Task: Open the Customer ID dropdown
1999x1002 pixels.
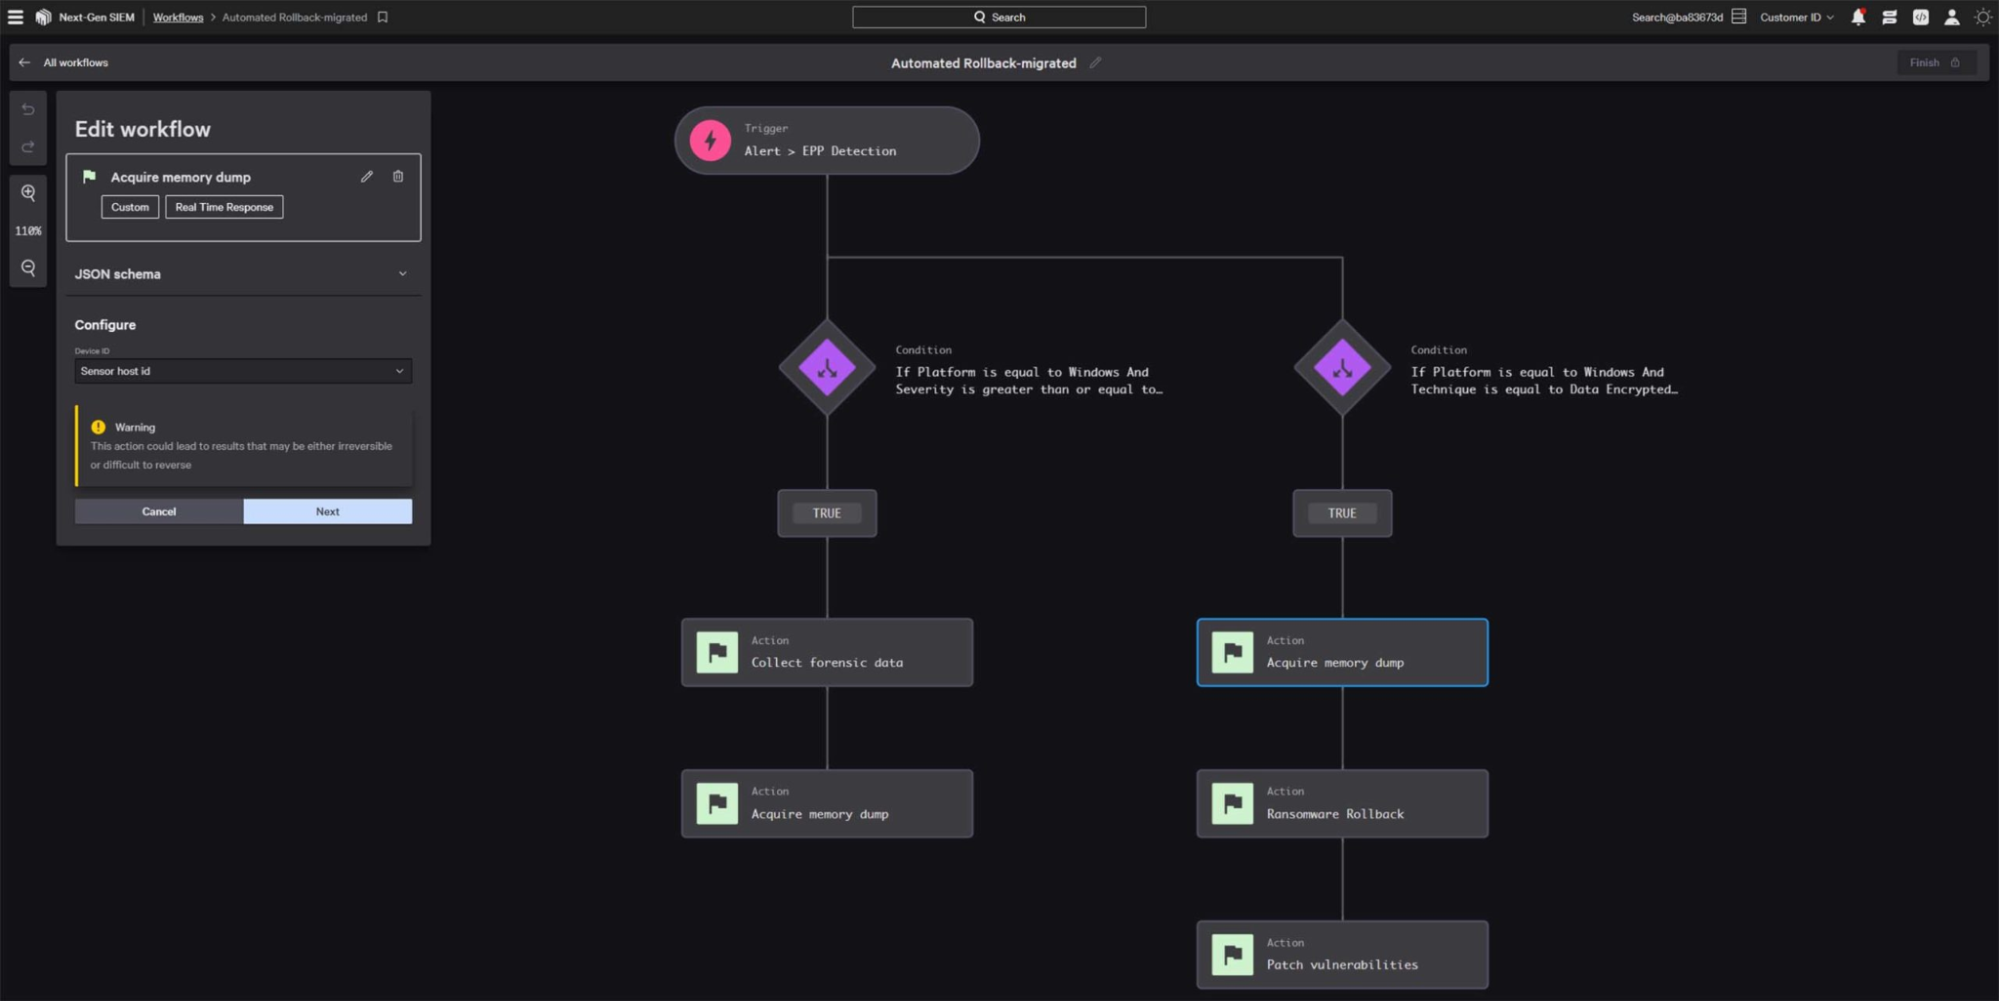Action: (1796, 17)
